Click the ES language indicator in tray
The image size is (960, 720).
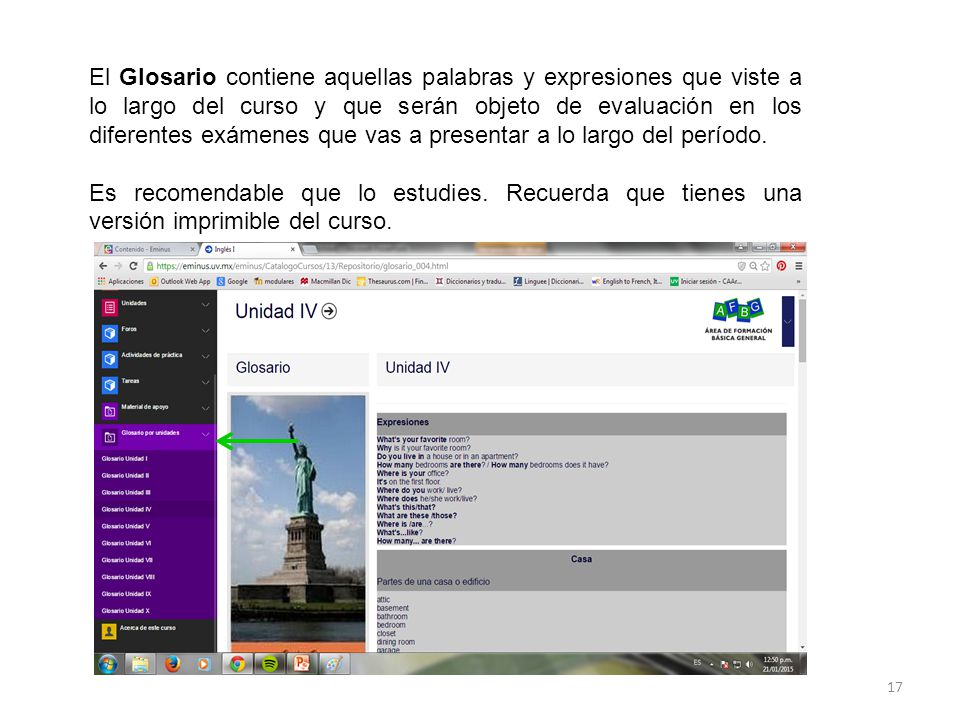(697, 663)
